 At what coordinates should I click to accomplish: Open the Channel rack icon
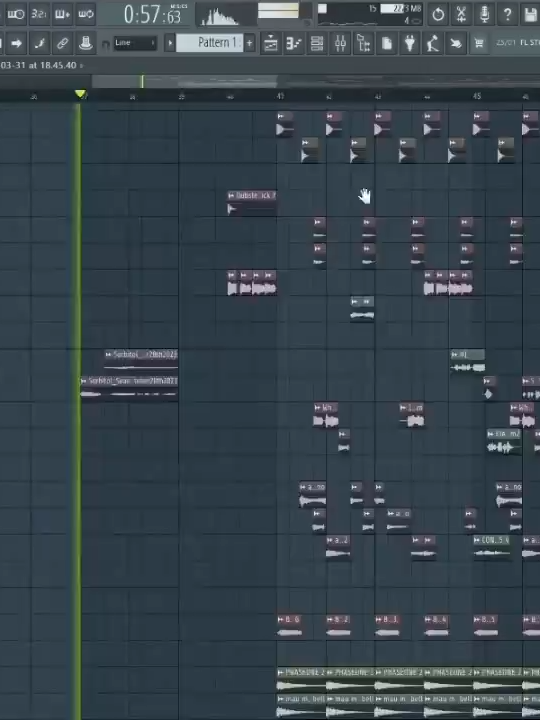pos(317,43)
